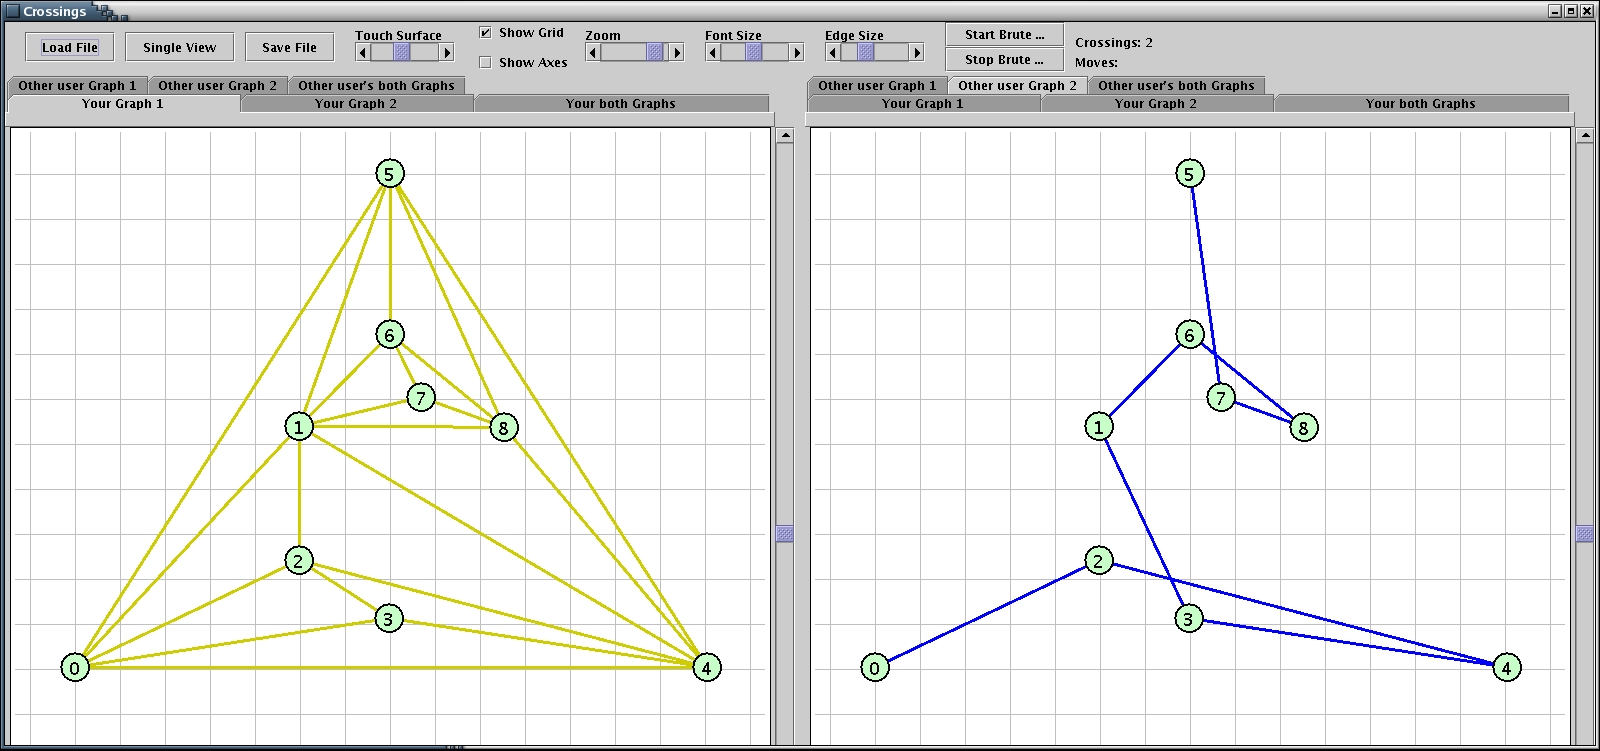Click the Save File button
Screen dimensions: 1600x751
click(289, 47)
